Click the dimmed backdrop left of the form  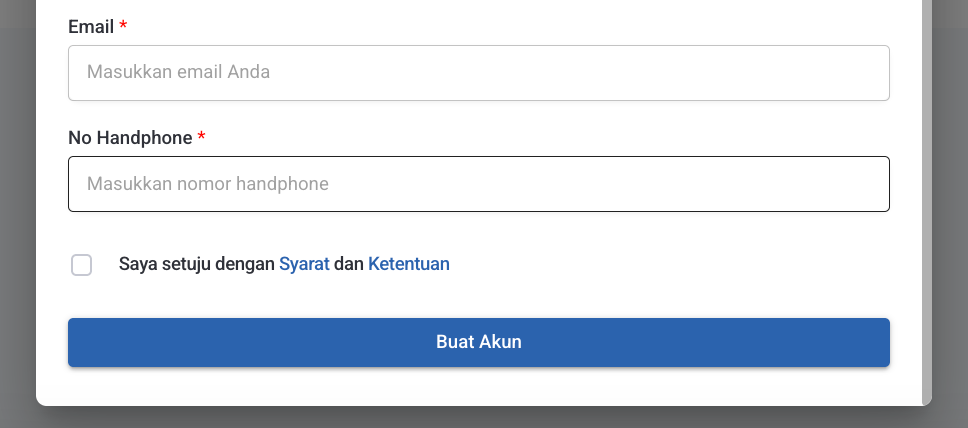click(x=17, y=200)
